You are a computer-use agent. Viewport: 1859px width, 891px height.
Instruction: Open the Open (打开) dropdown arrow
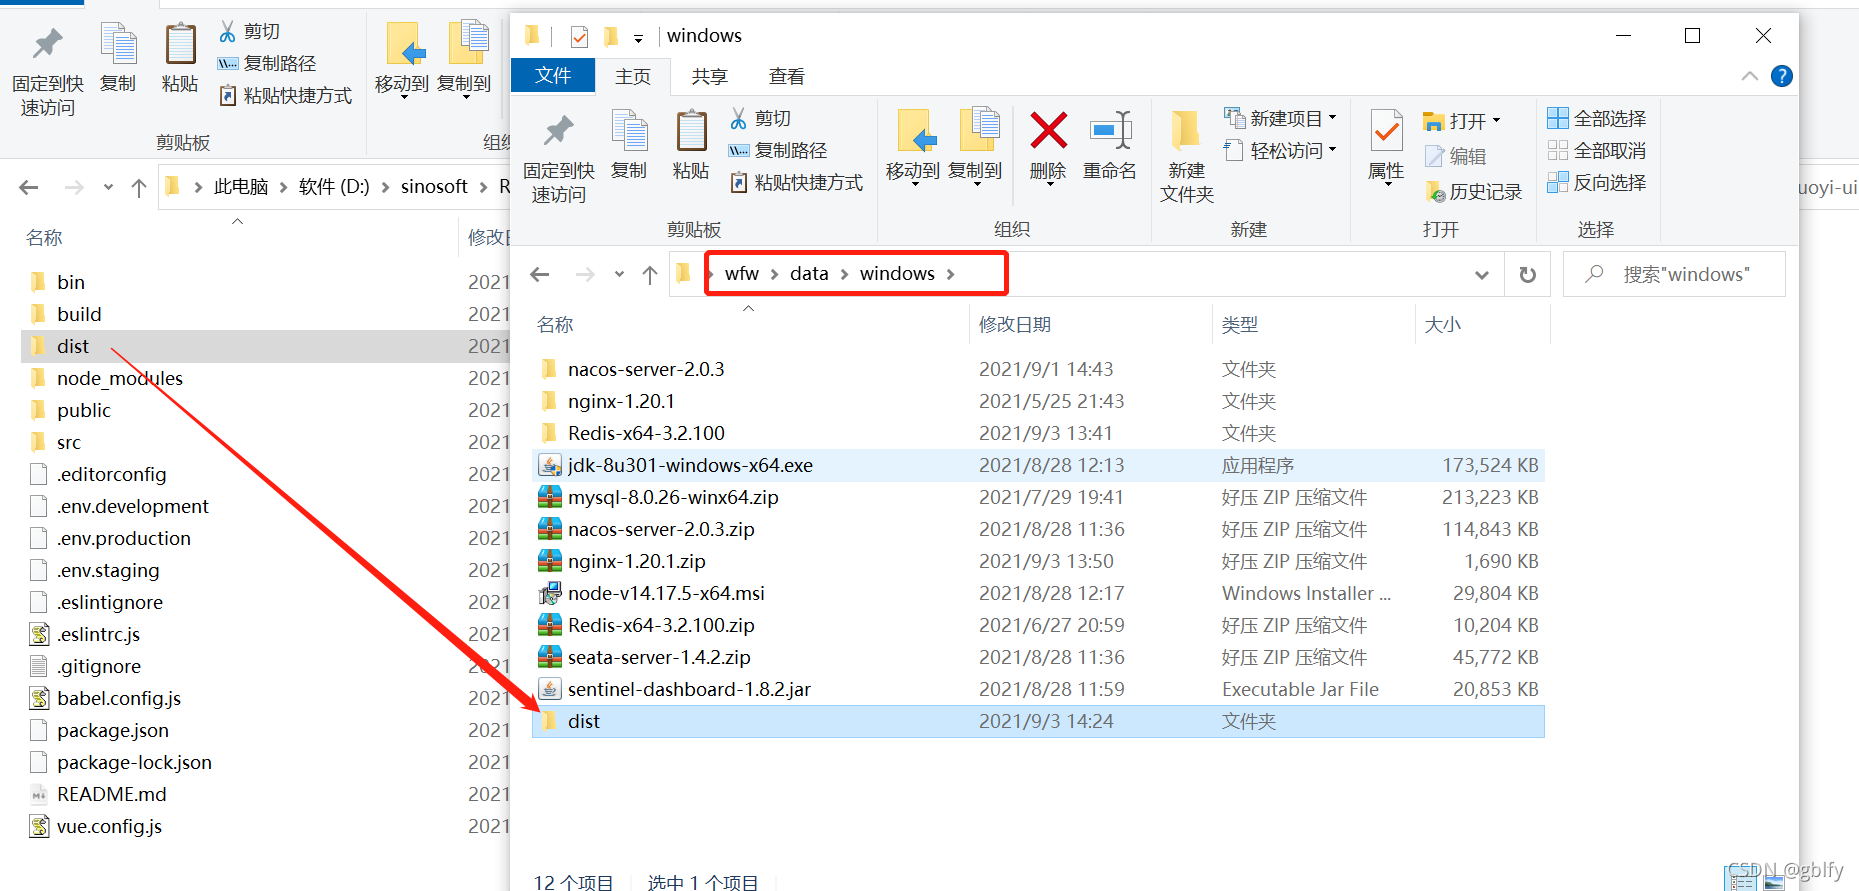tap(1496, 120)
